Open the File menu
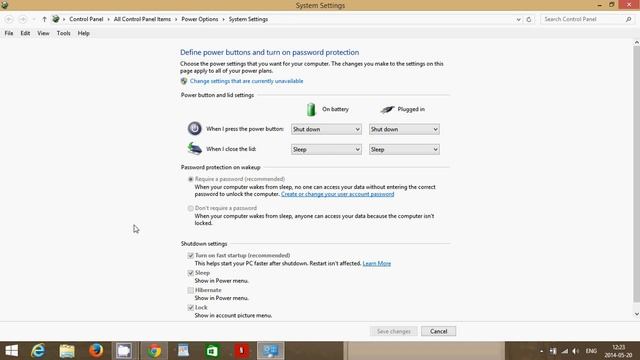The height and width of the screenshot is (360, 640). (x=9, y=33)
